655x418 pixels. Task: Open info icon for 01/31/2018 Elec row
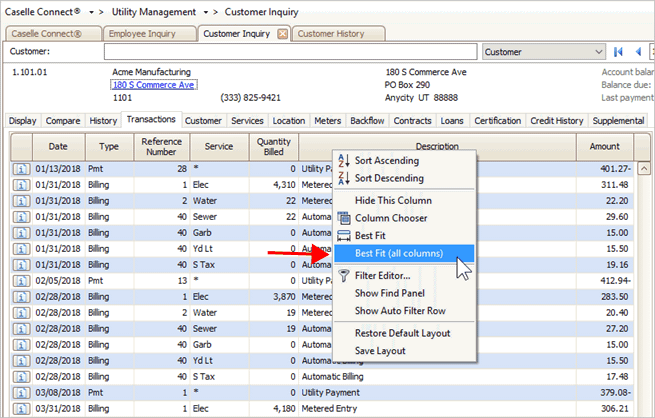click(21, 185)
